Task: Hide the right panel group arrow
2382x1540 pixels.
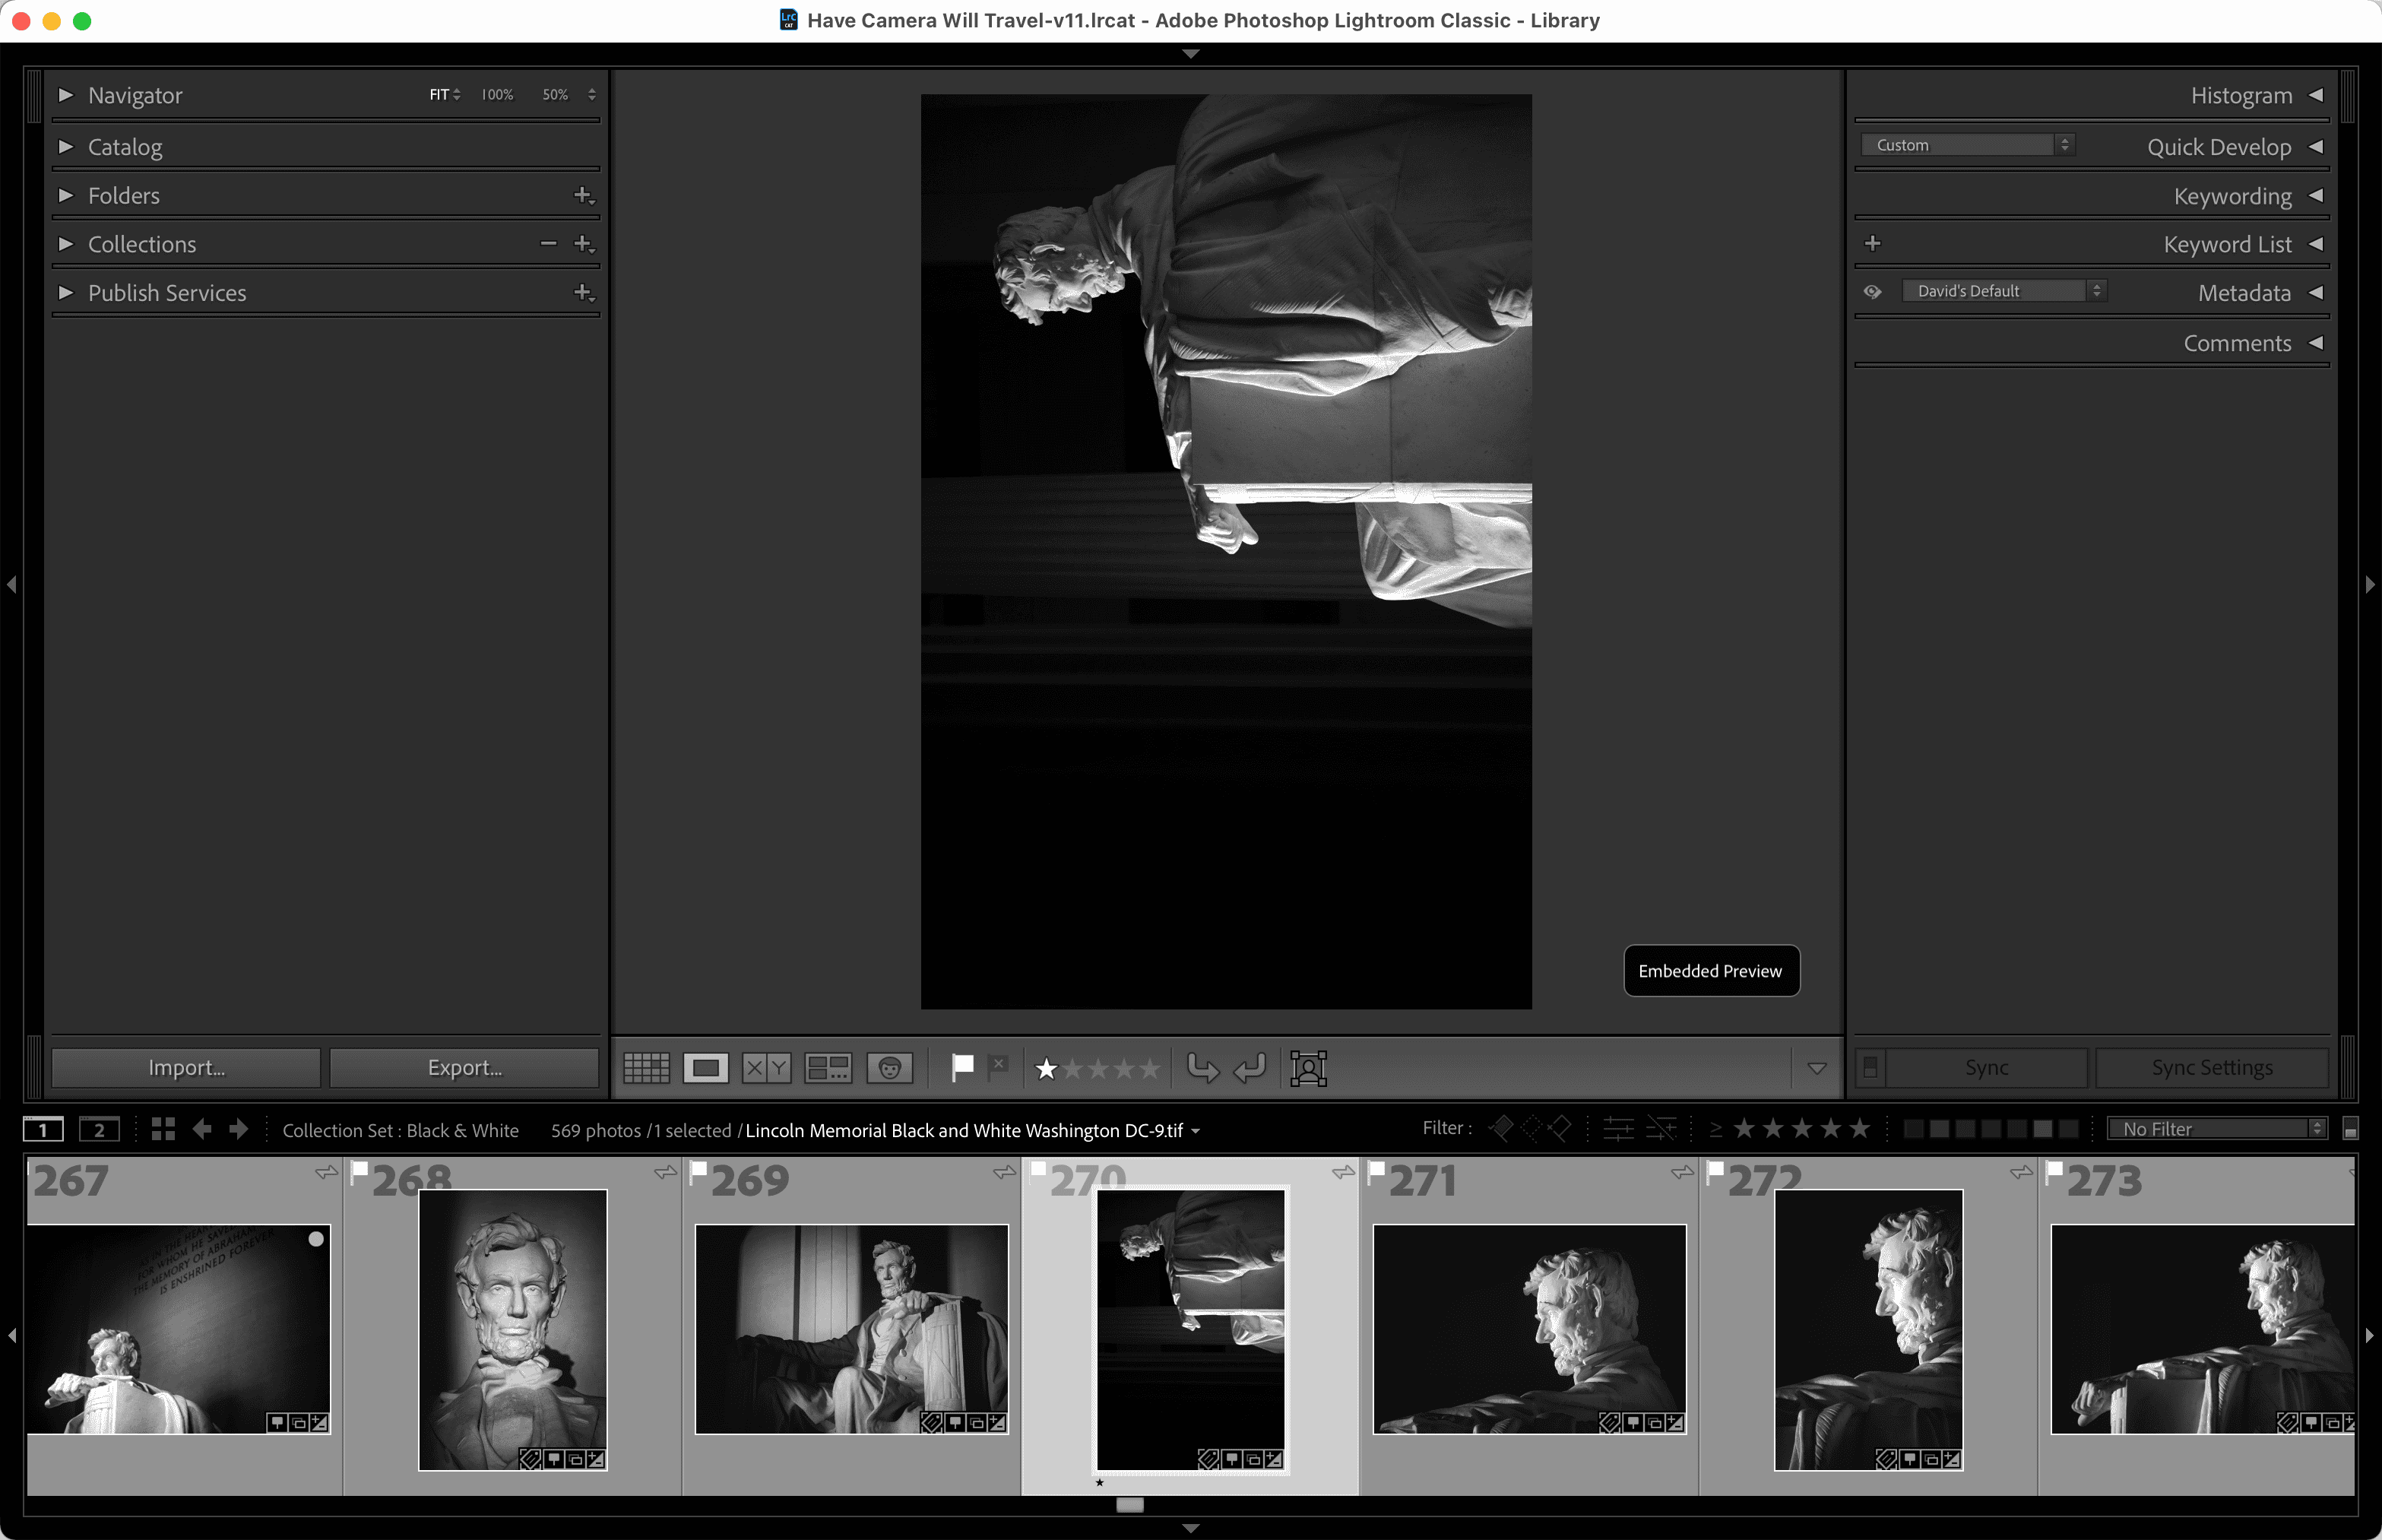Action: click(x=2370, y=584)
